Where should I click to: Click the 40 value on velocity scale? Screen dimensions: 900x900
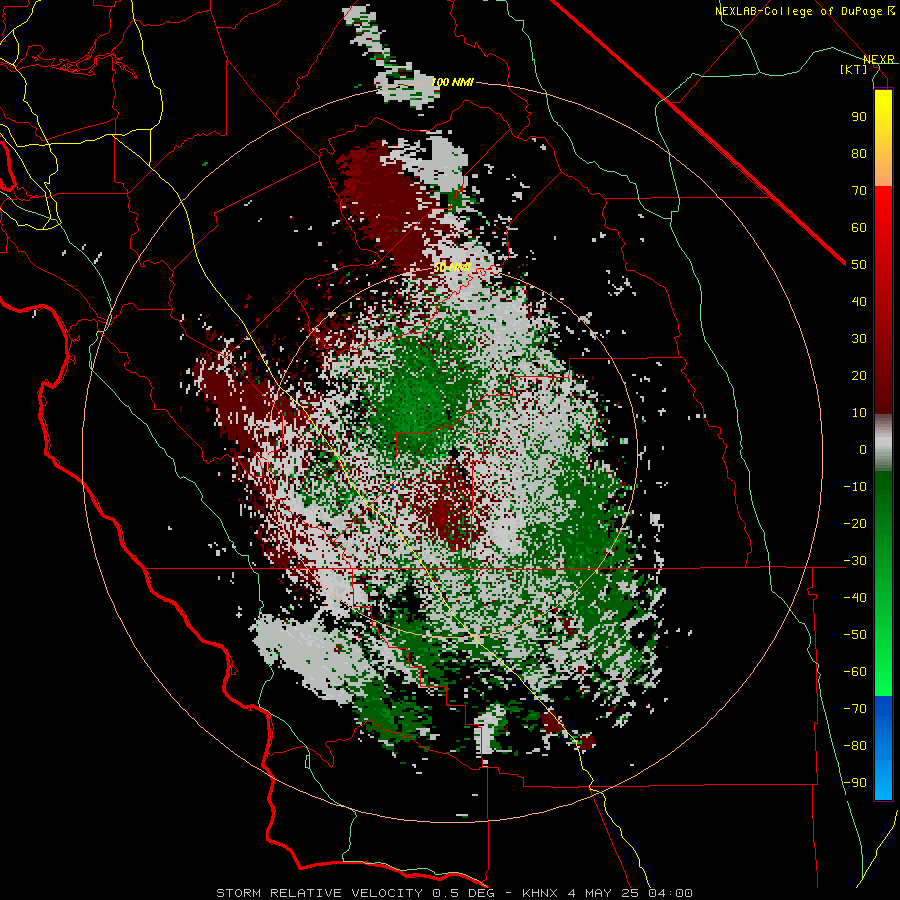tap(859, 301)
